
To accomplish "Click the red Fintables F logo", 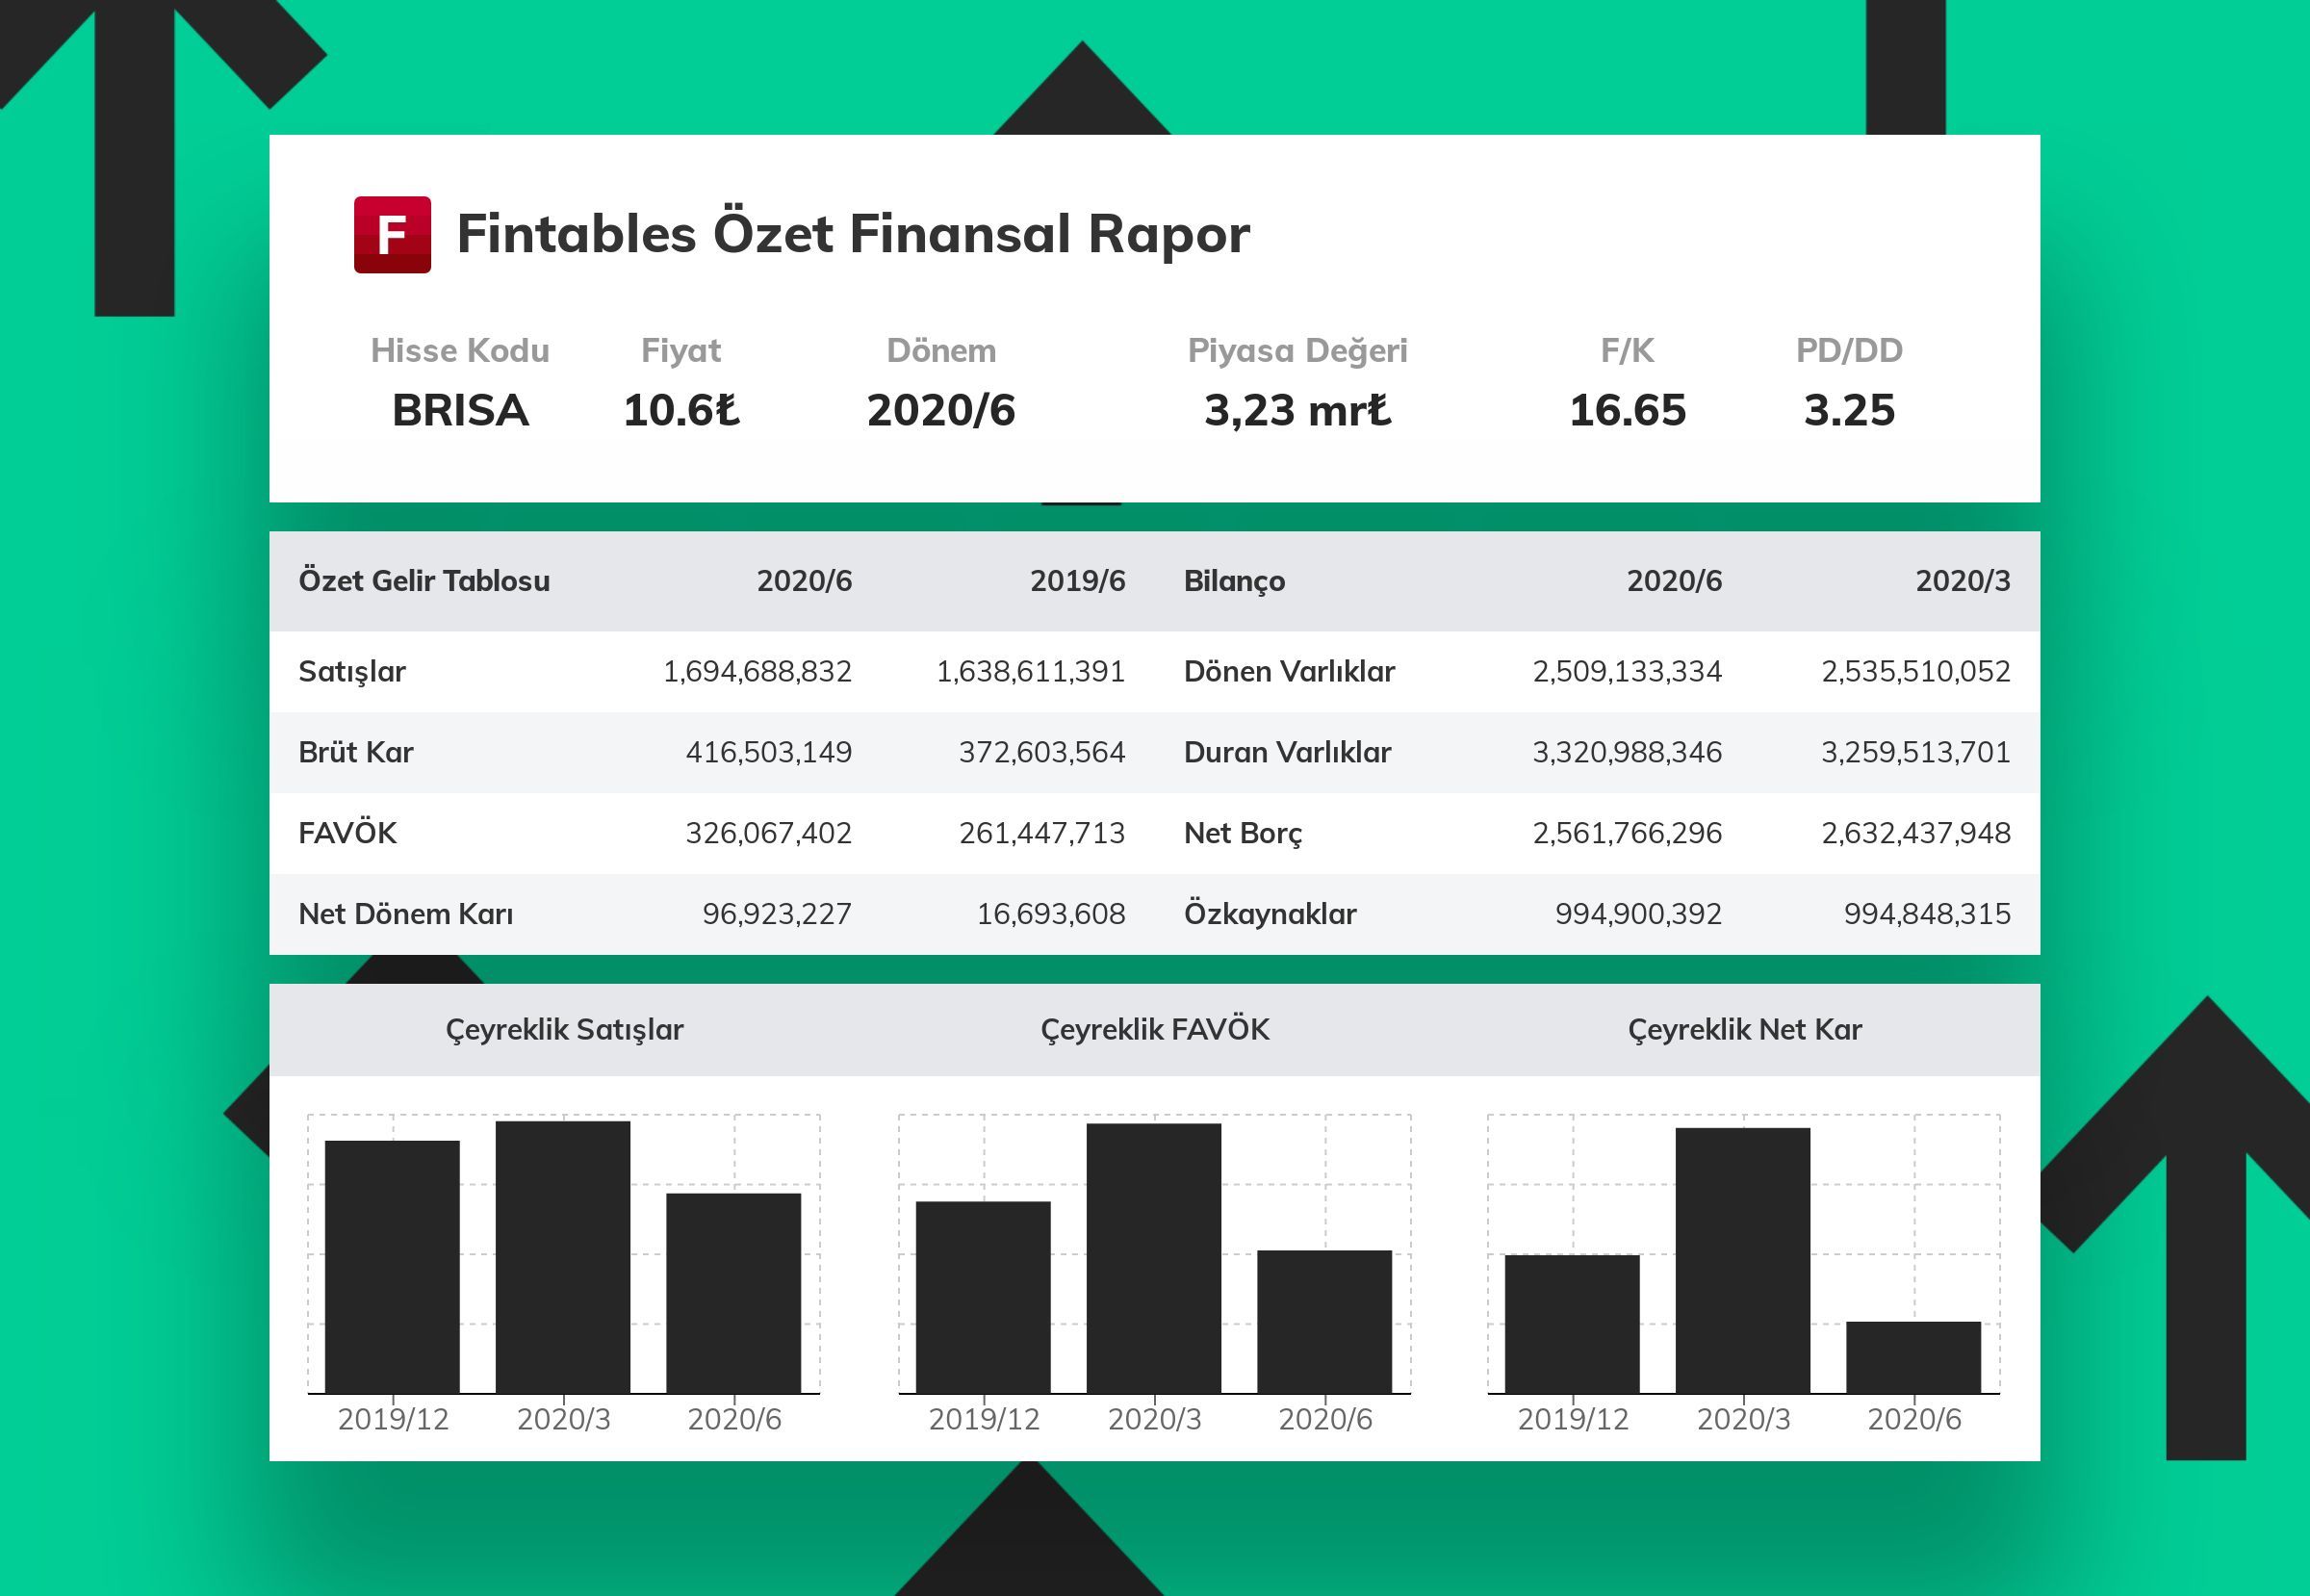I will [392, 234].
